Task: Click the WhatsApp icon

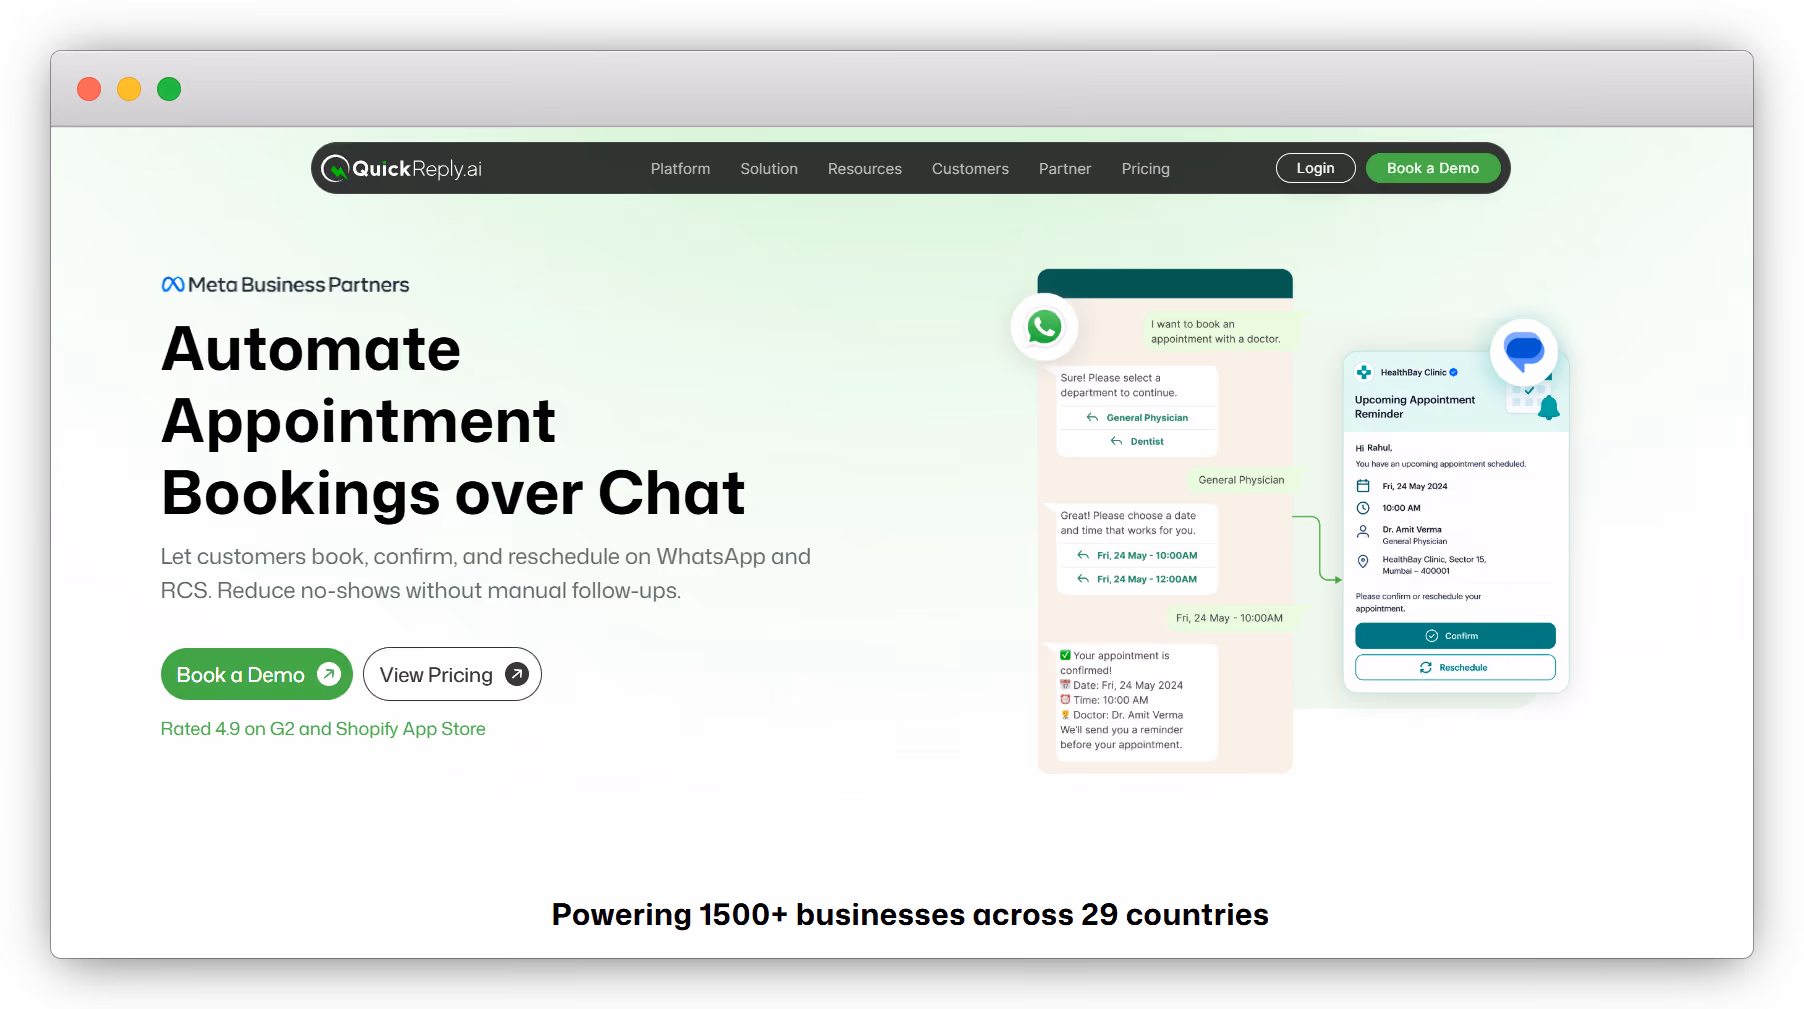Action: pos(1044,326)
